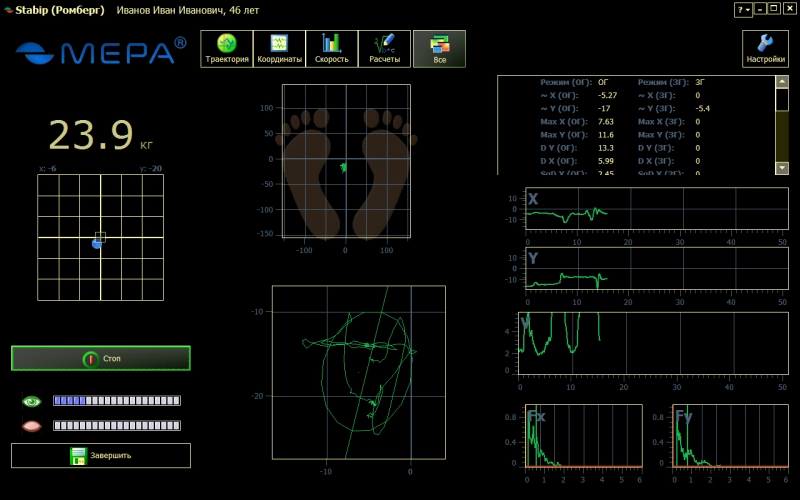Click the Stabip application title icon
The height and width of the screenshot is (500, 800).
(8, 9)
